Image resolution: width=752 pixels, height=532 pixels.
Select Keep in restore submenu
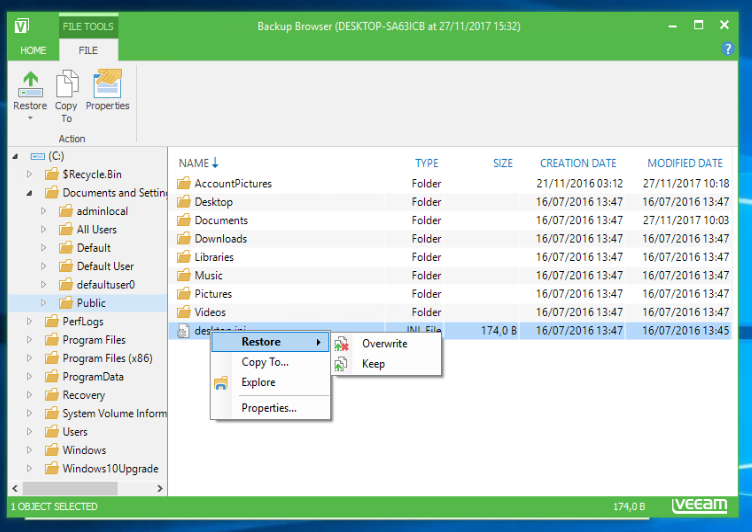coord(386,364)
